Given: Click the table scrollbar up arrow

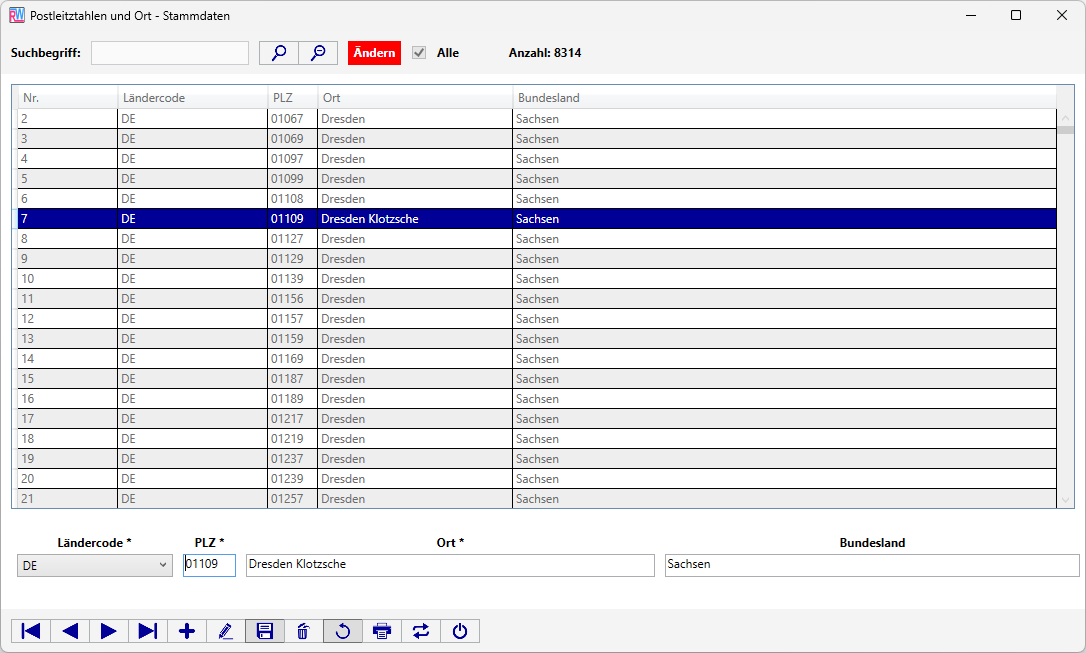Looking at the screenshot, I should pyautogui.click(x=1065, y=118).
